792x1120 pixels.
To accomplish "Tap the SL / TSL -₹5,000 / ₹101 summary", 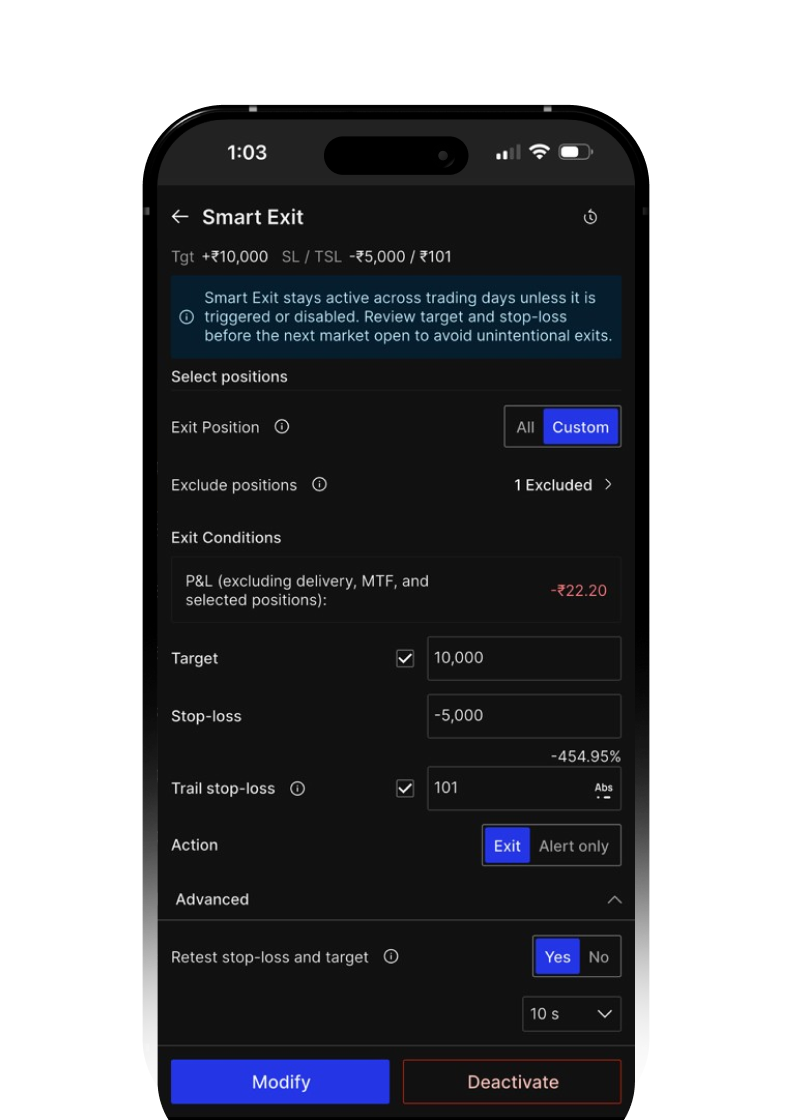I will (x=366, y=256).
